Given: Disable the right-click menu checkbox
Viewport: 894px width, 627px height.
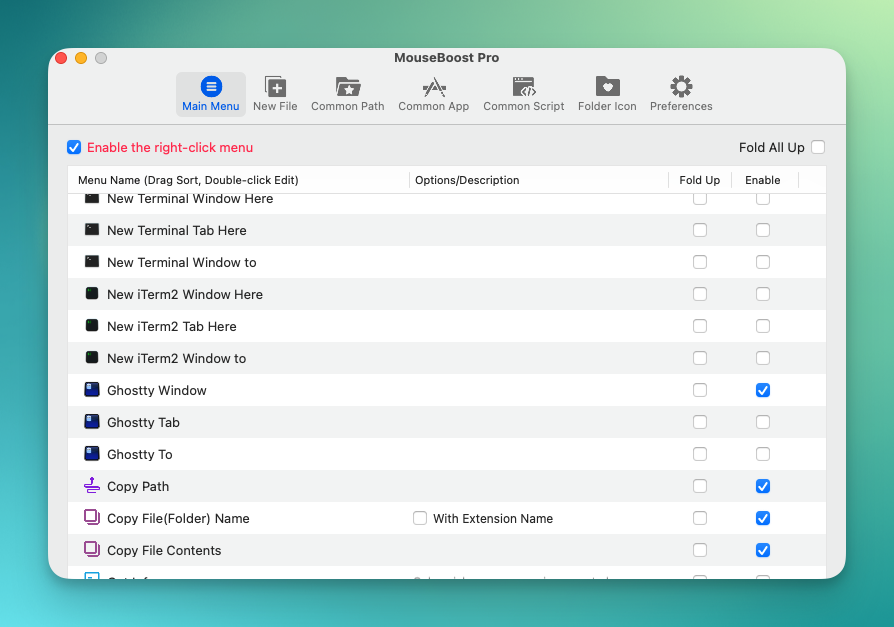Looking at the screenshot, I should (x=74, y=148).
